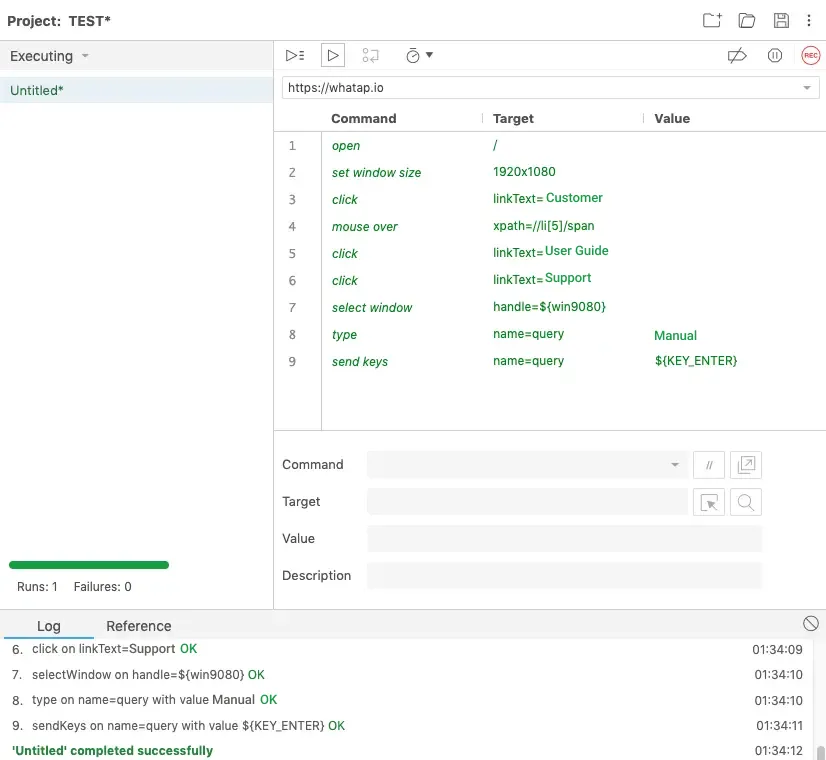Create a new project icon
826x760 pixels.
(712, 21)
